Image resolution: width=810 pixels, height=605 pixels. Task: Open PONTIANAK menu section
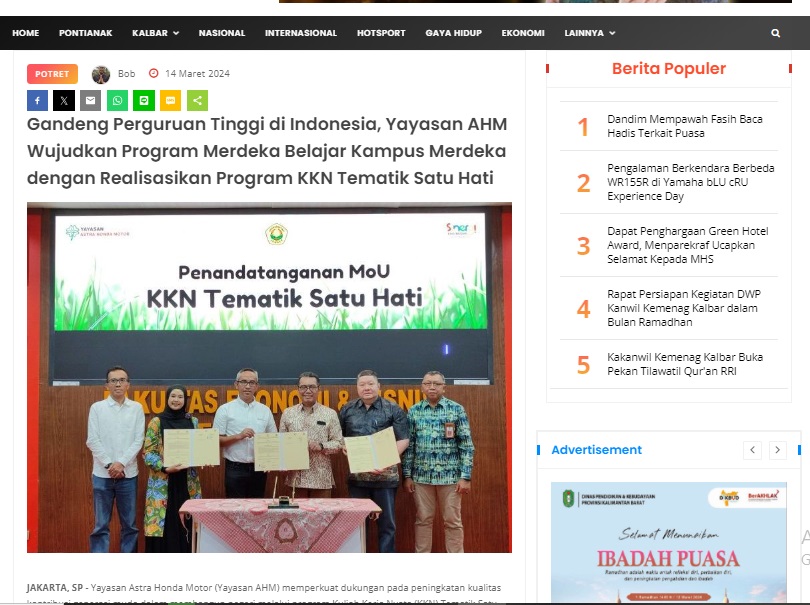tap(86, 33)
